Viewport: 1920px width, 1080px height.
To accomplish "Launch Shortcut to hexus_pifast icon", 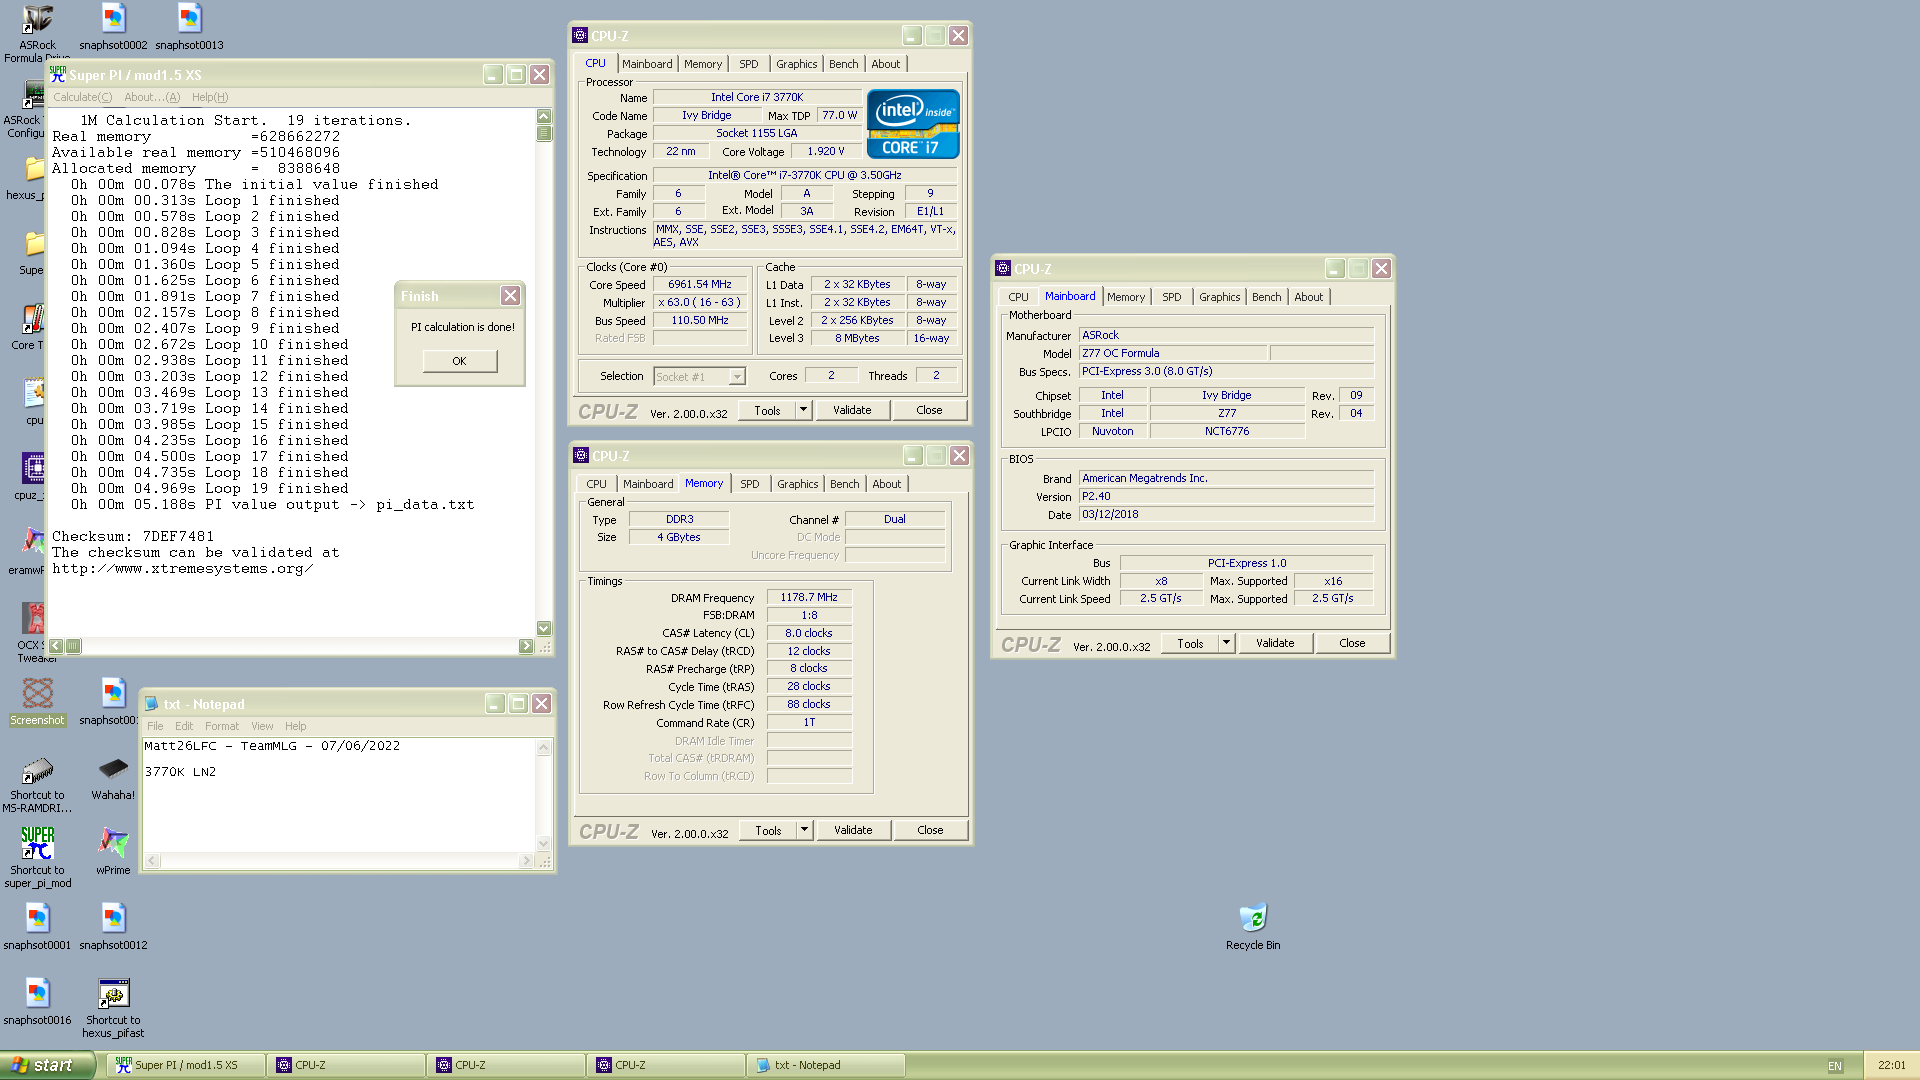I will click(113, 1008).
